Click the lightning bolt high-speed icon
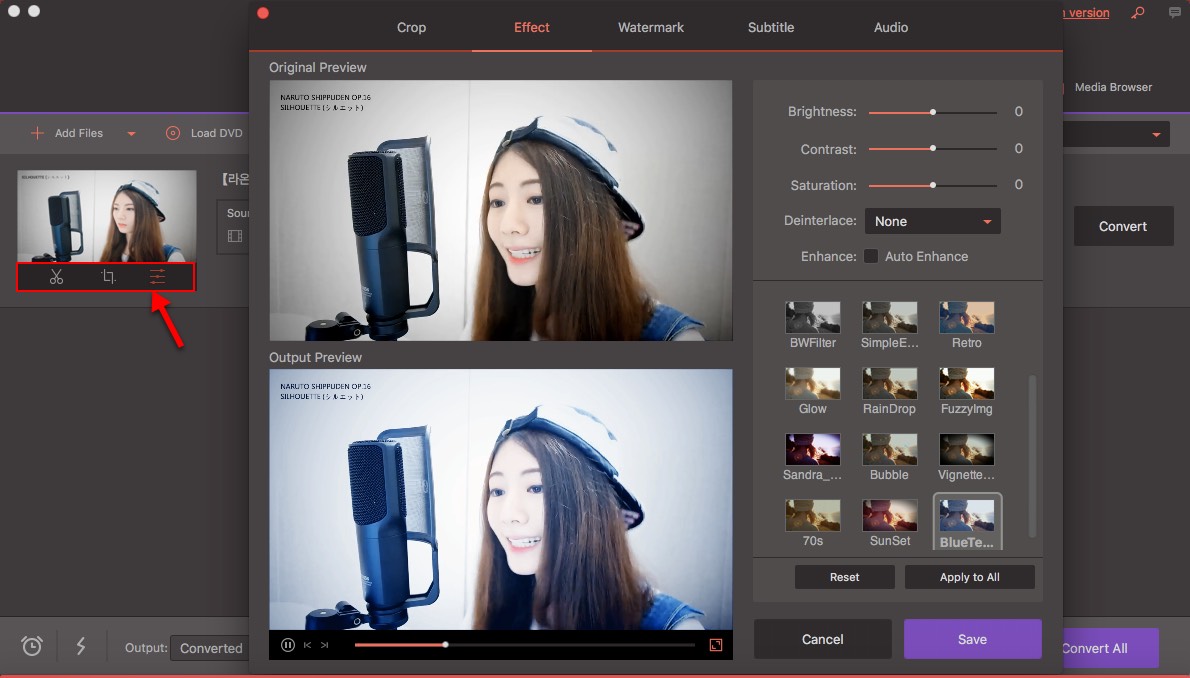This screenshot has height=678, width=1190. pos(81,647)
